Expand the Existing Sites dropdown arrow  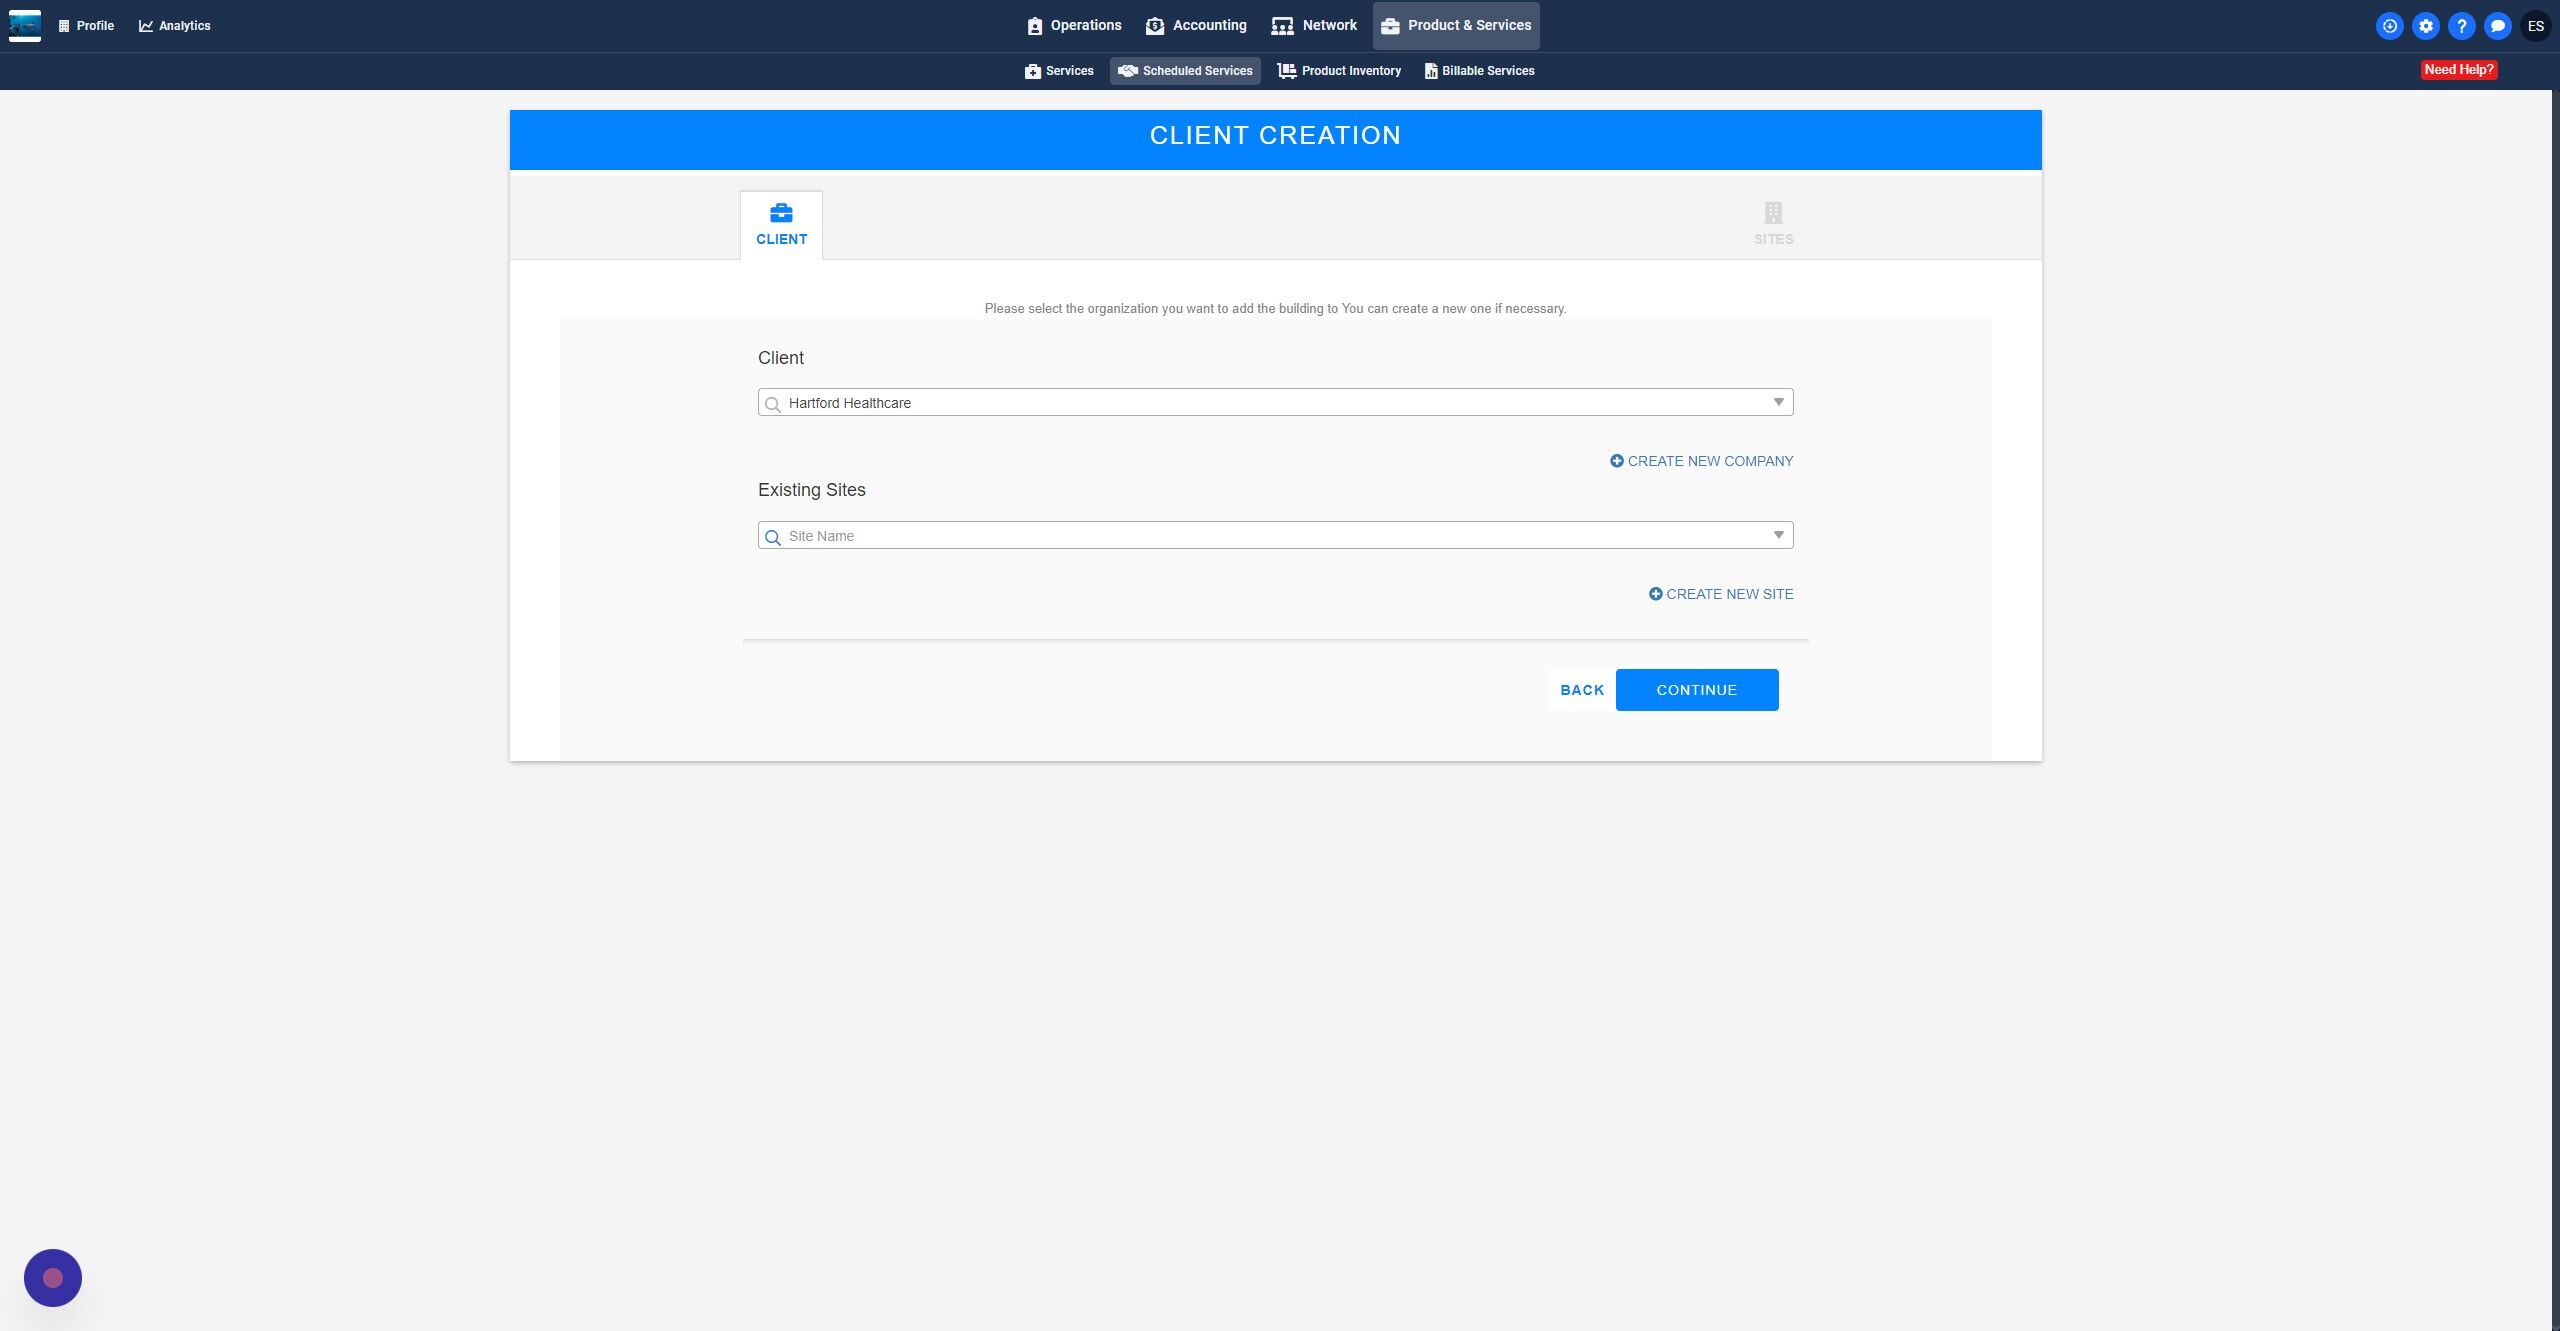click(1778, 535)
